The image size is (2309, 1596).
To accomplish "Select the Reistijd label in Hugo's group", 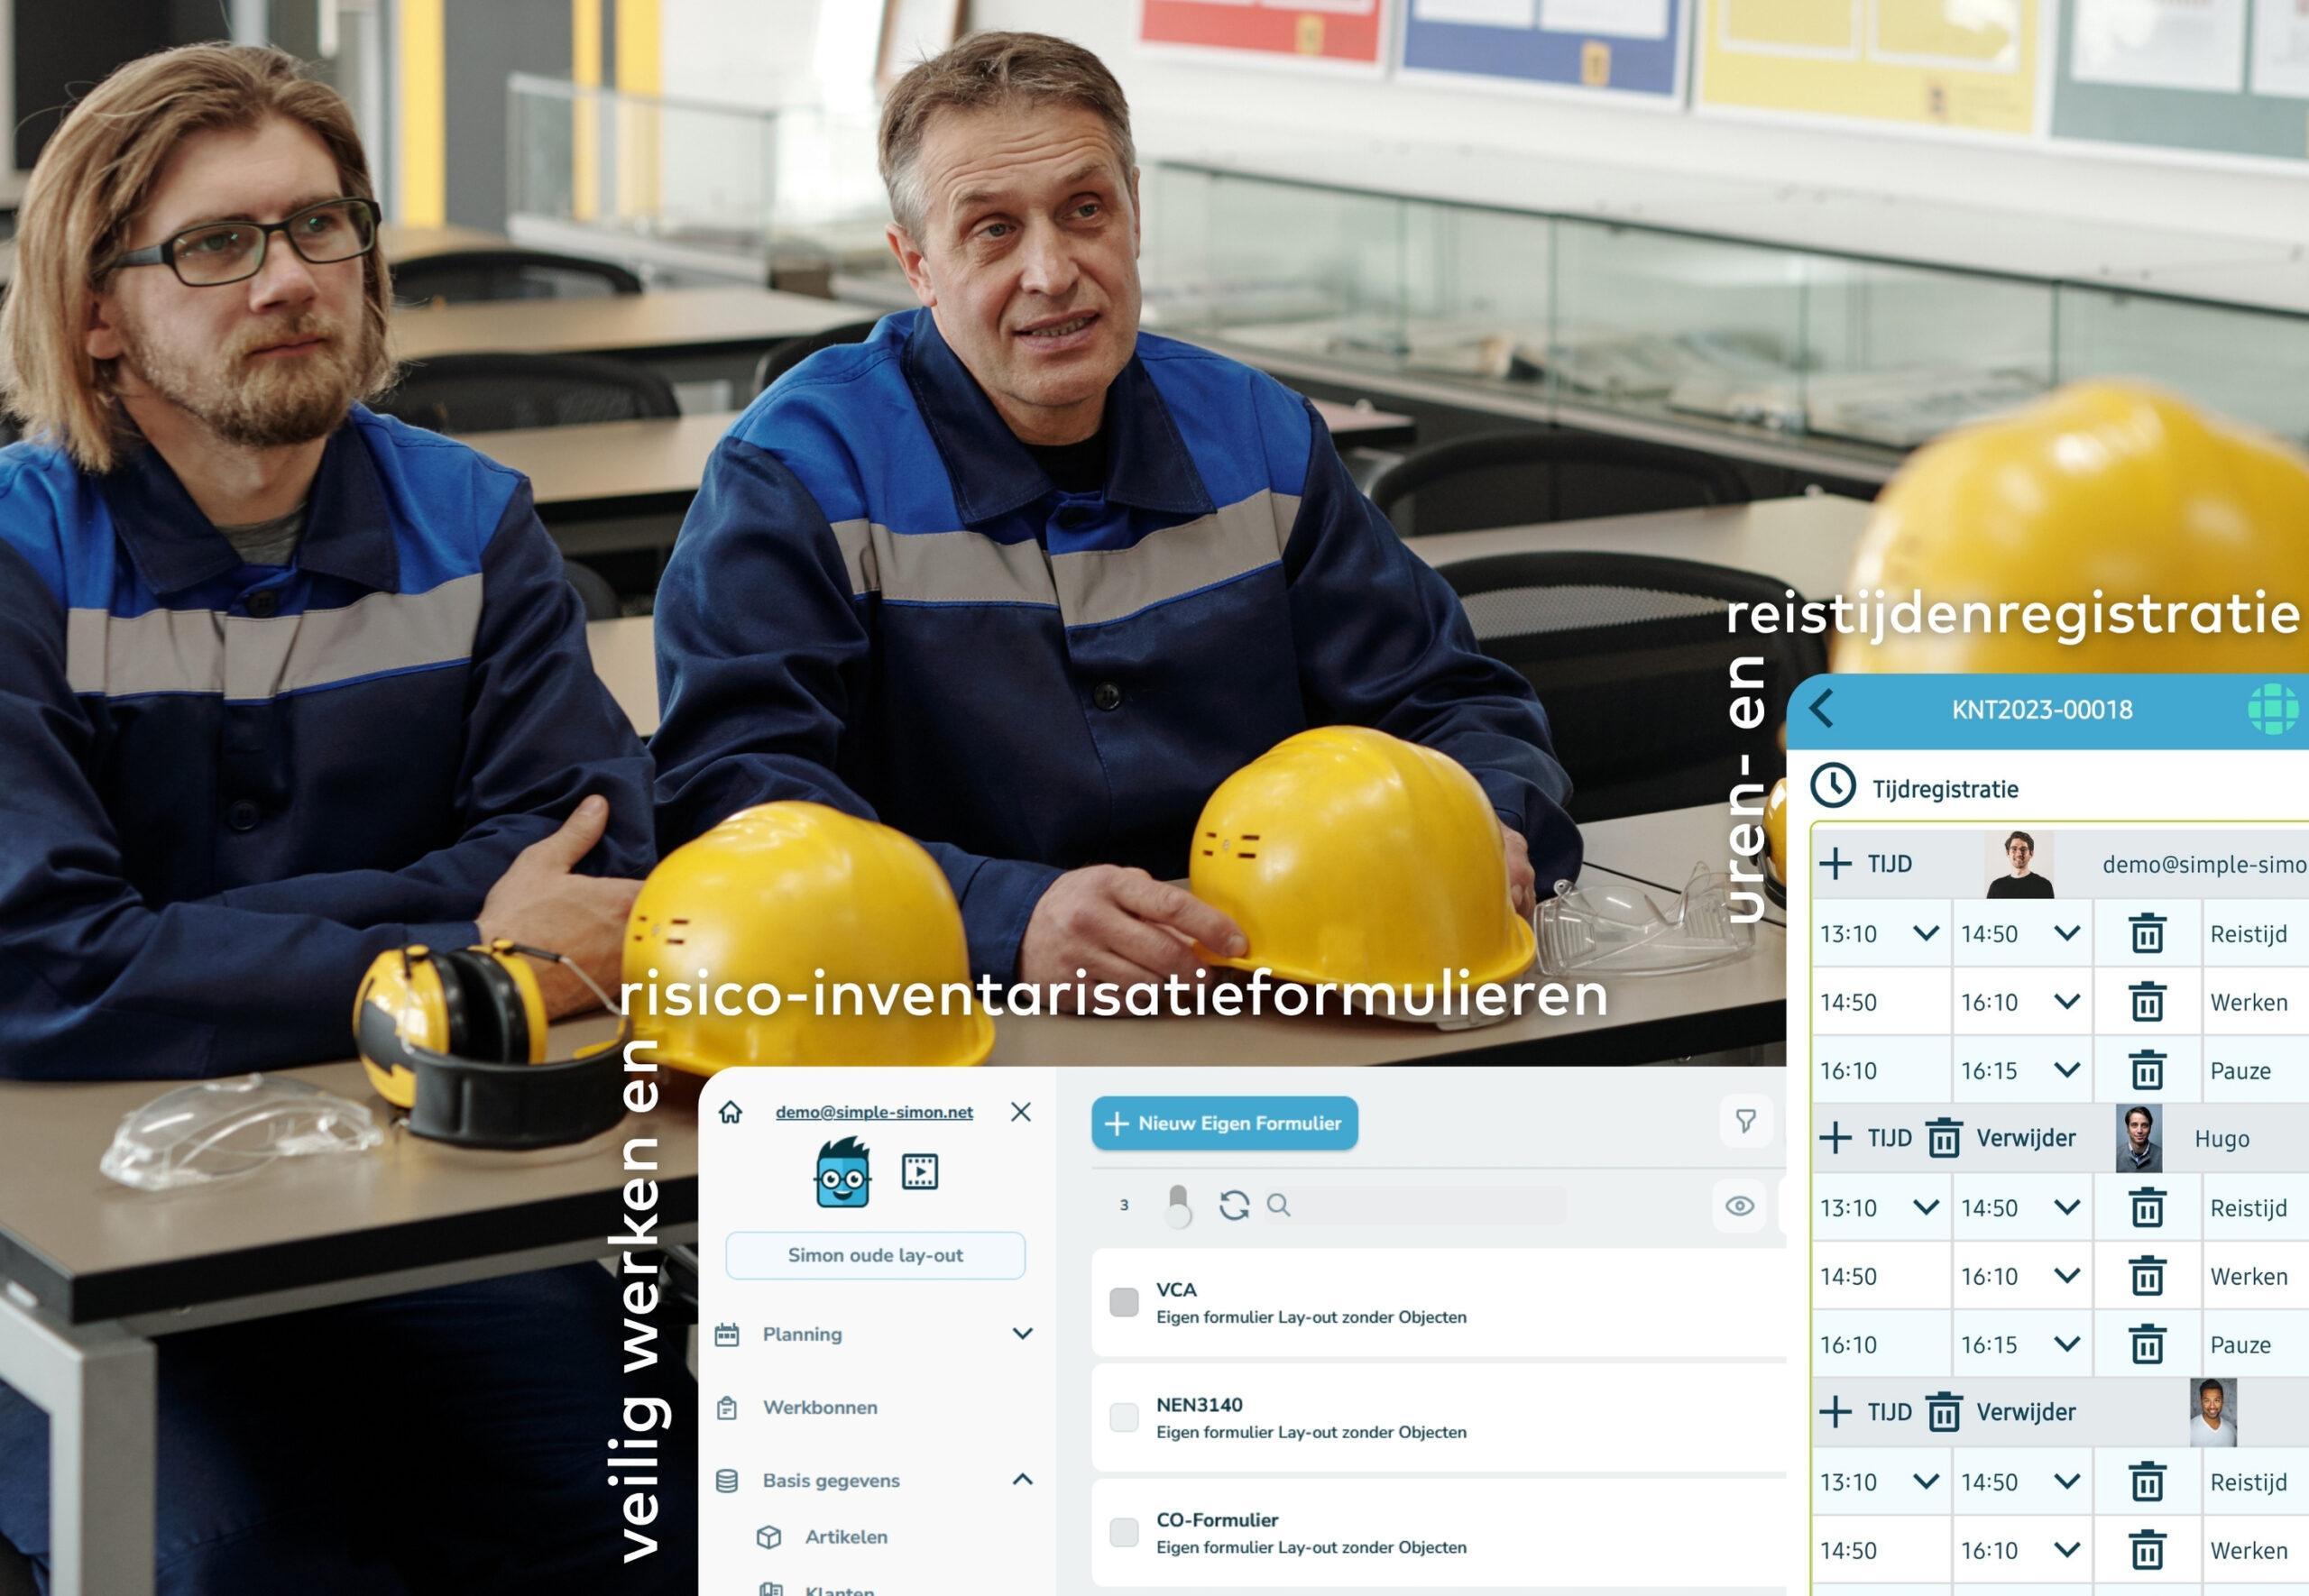I will pos(2248,1208).
